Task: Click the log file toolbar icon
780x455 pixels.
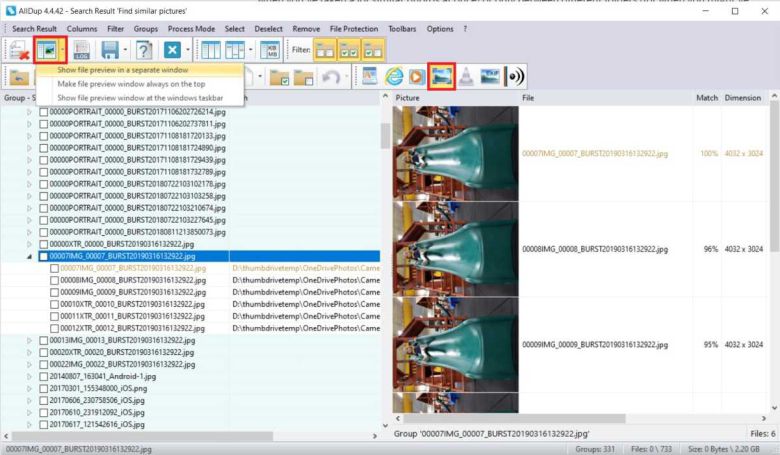Action: pos(82,49)
